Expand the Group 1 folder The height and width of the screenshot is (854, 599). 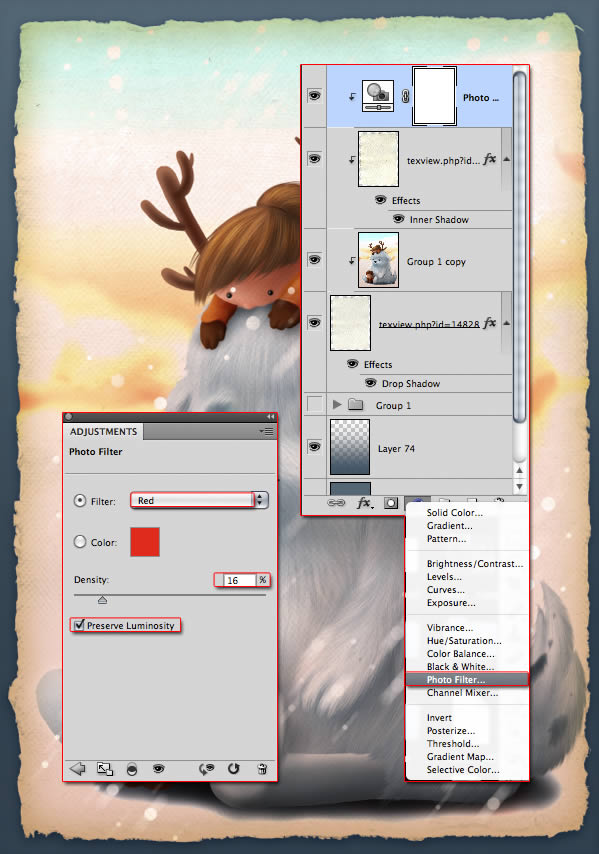337,404
